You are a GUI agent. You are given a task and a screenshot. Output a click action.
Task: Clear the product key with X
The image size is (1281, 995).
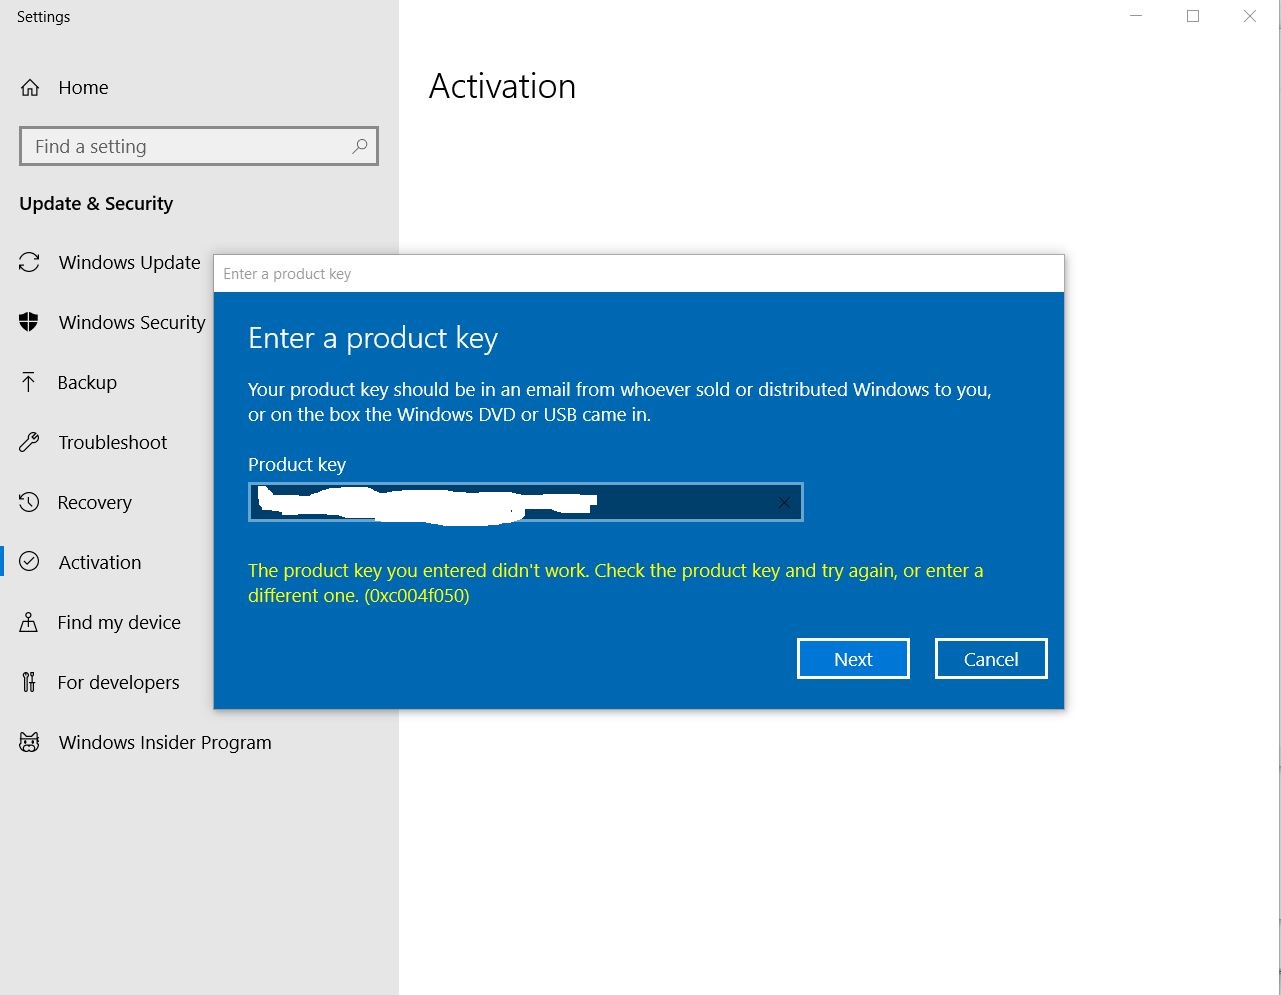coord(784,502)
